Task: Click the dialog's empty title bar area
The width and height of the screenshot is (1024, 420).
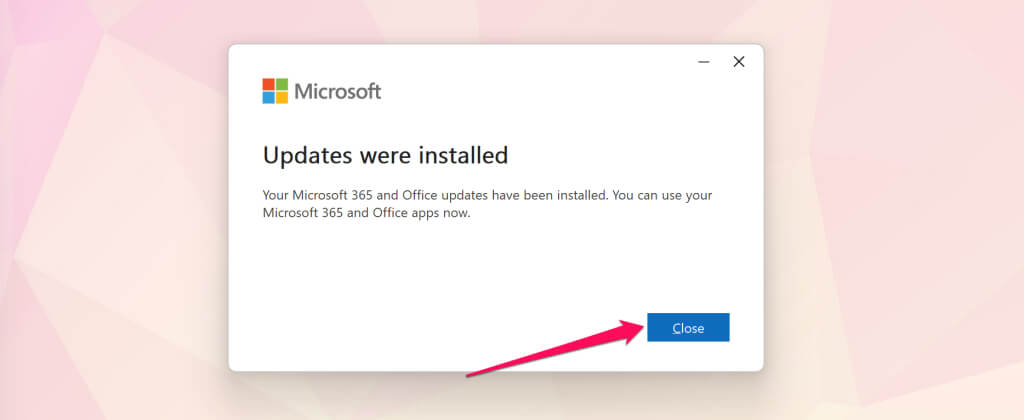Action: tap(480, 60)
